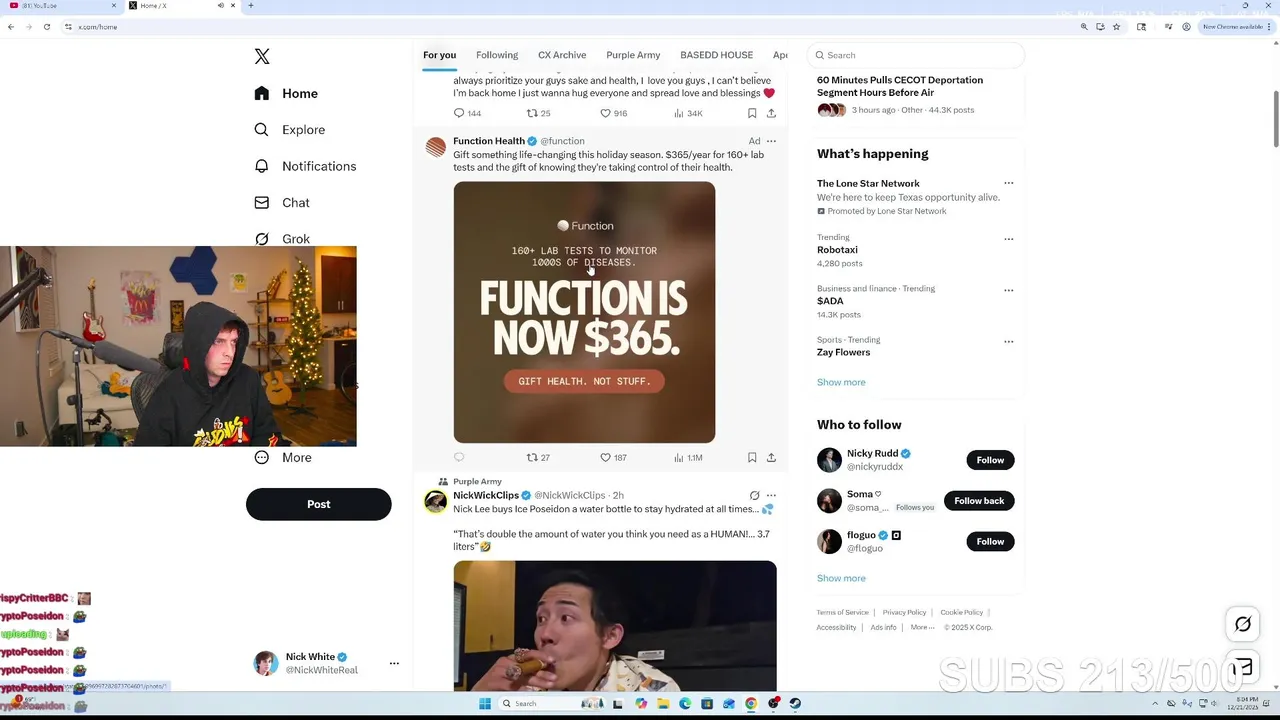Click Follow back for Soma
Viewport: 1280px width, 720px height.
coord(979,501)
